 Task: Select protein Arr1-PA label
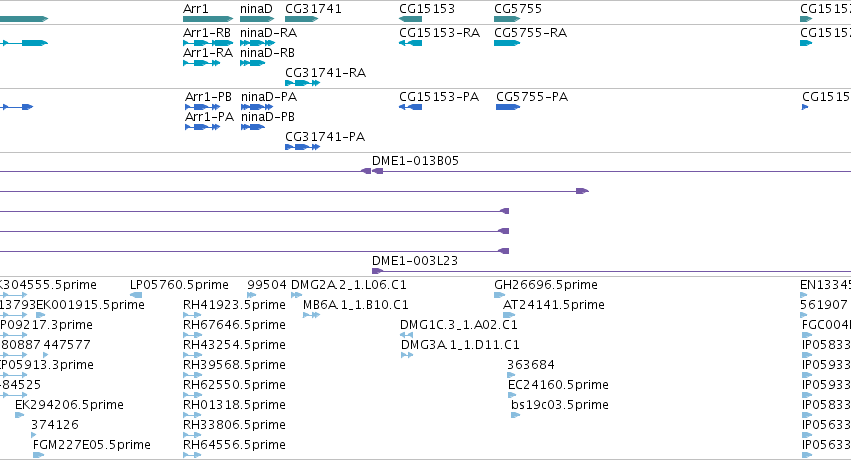209,117
